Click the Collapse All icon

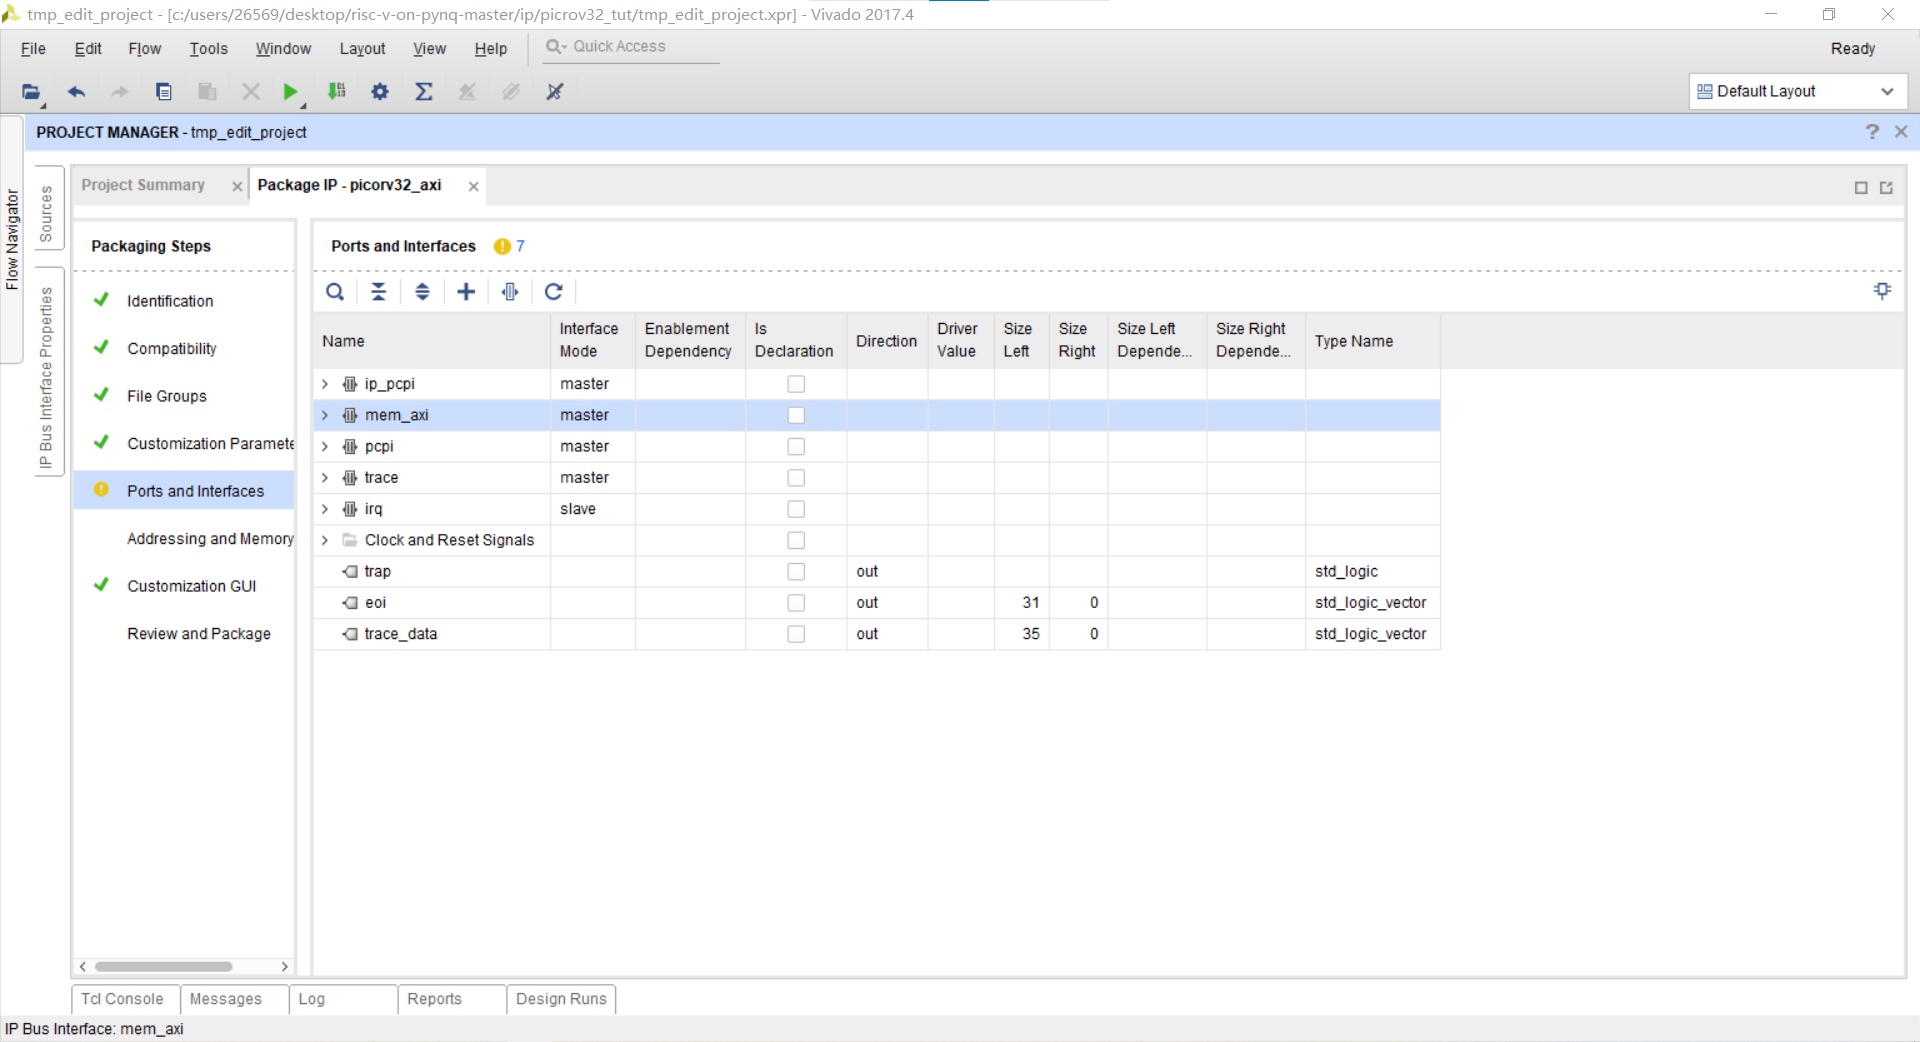pyautogui.click(x=378, y=291)
